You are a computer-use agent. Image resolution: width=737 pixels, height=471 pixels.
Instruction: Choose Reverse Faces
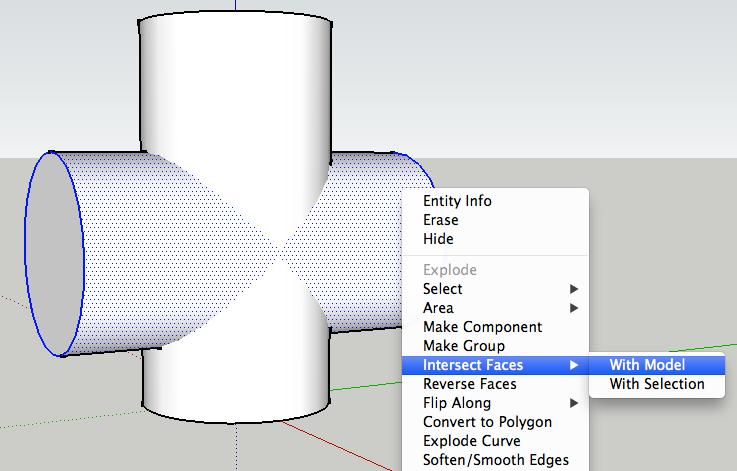(x=495, y=384)
